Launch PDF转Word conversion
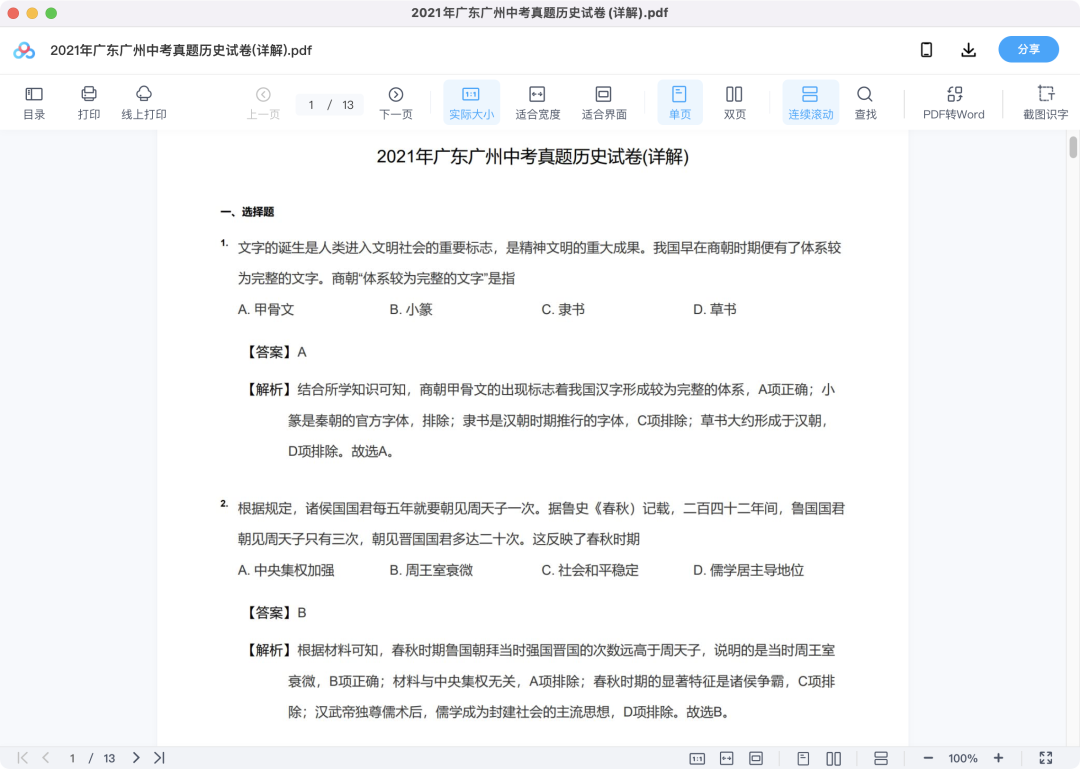The height and width of the screenshot is (769, 1080). (954, 103)
